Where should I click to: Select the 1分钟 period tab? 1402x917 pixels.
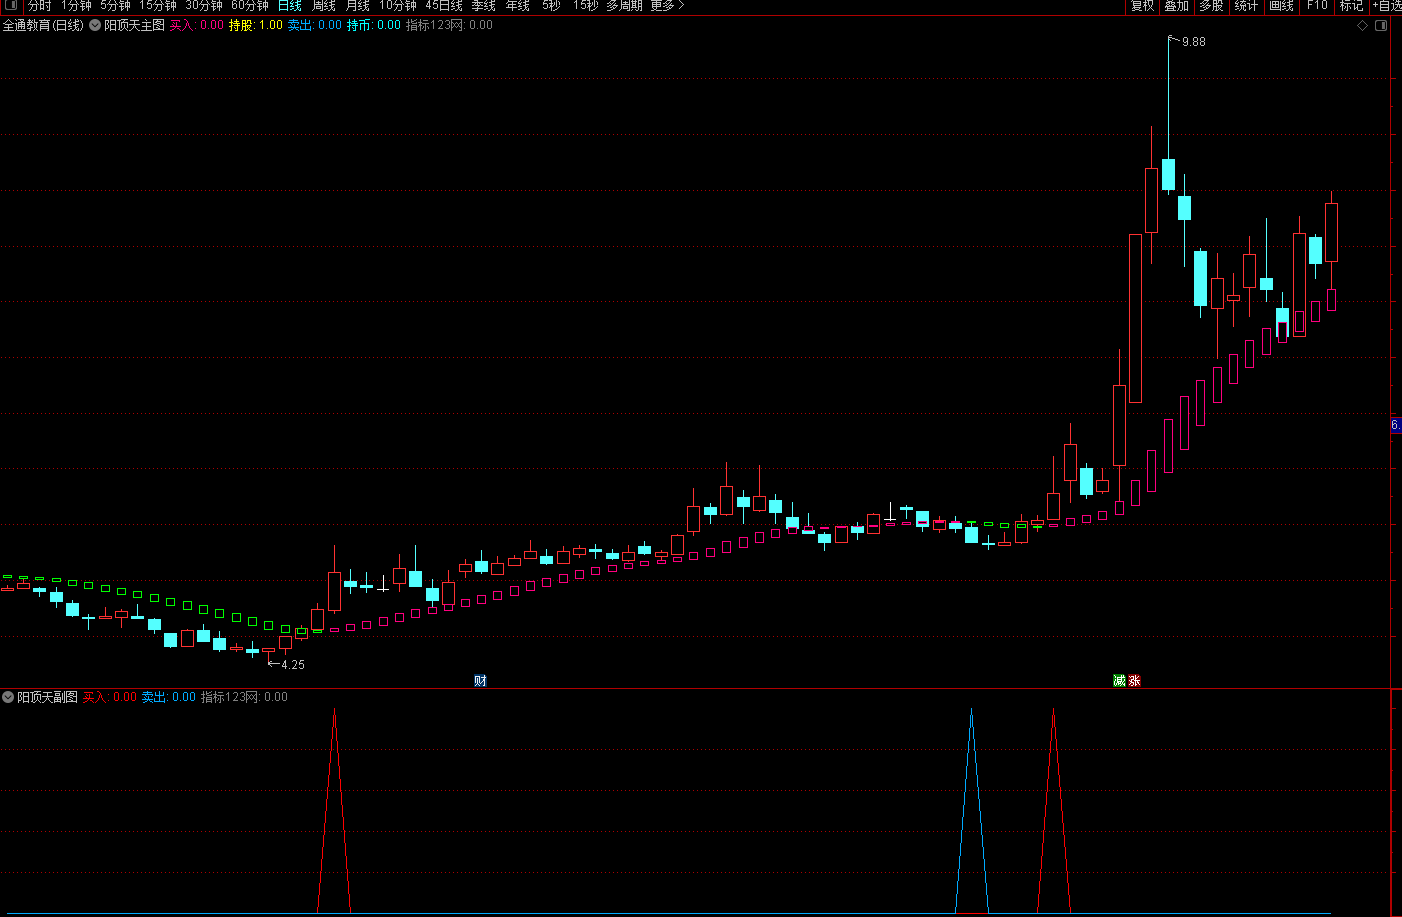(x=77, y=5)
